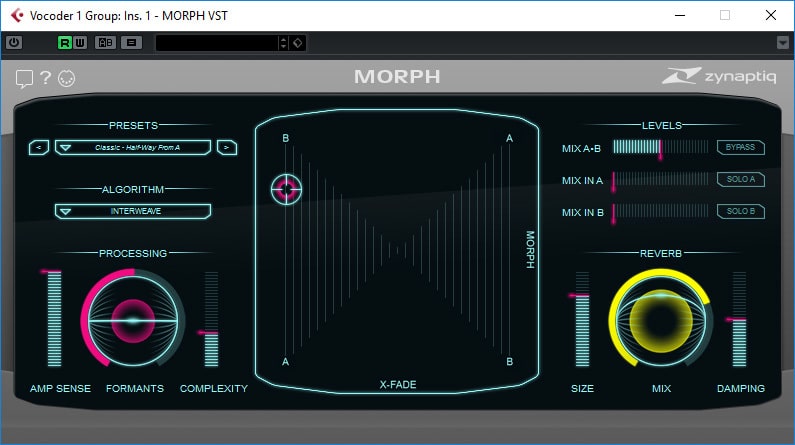Toggle the Read automation R button
The height and width of the screenshot is (445, 795).
point(64,43)
